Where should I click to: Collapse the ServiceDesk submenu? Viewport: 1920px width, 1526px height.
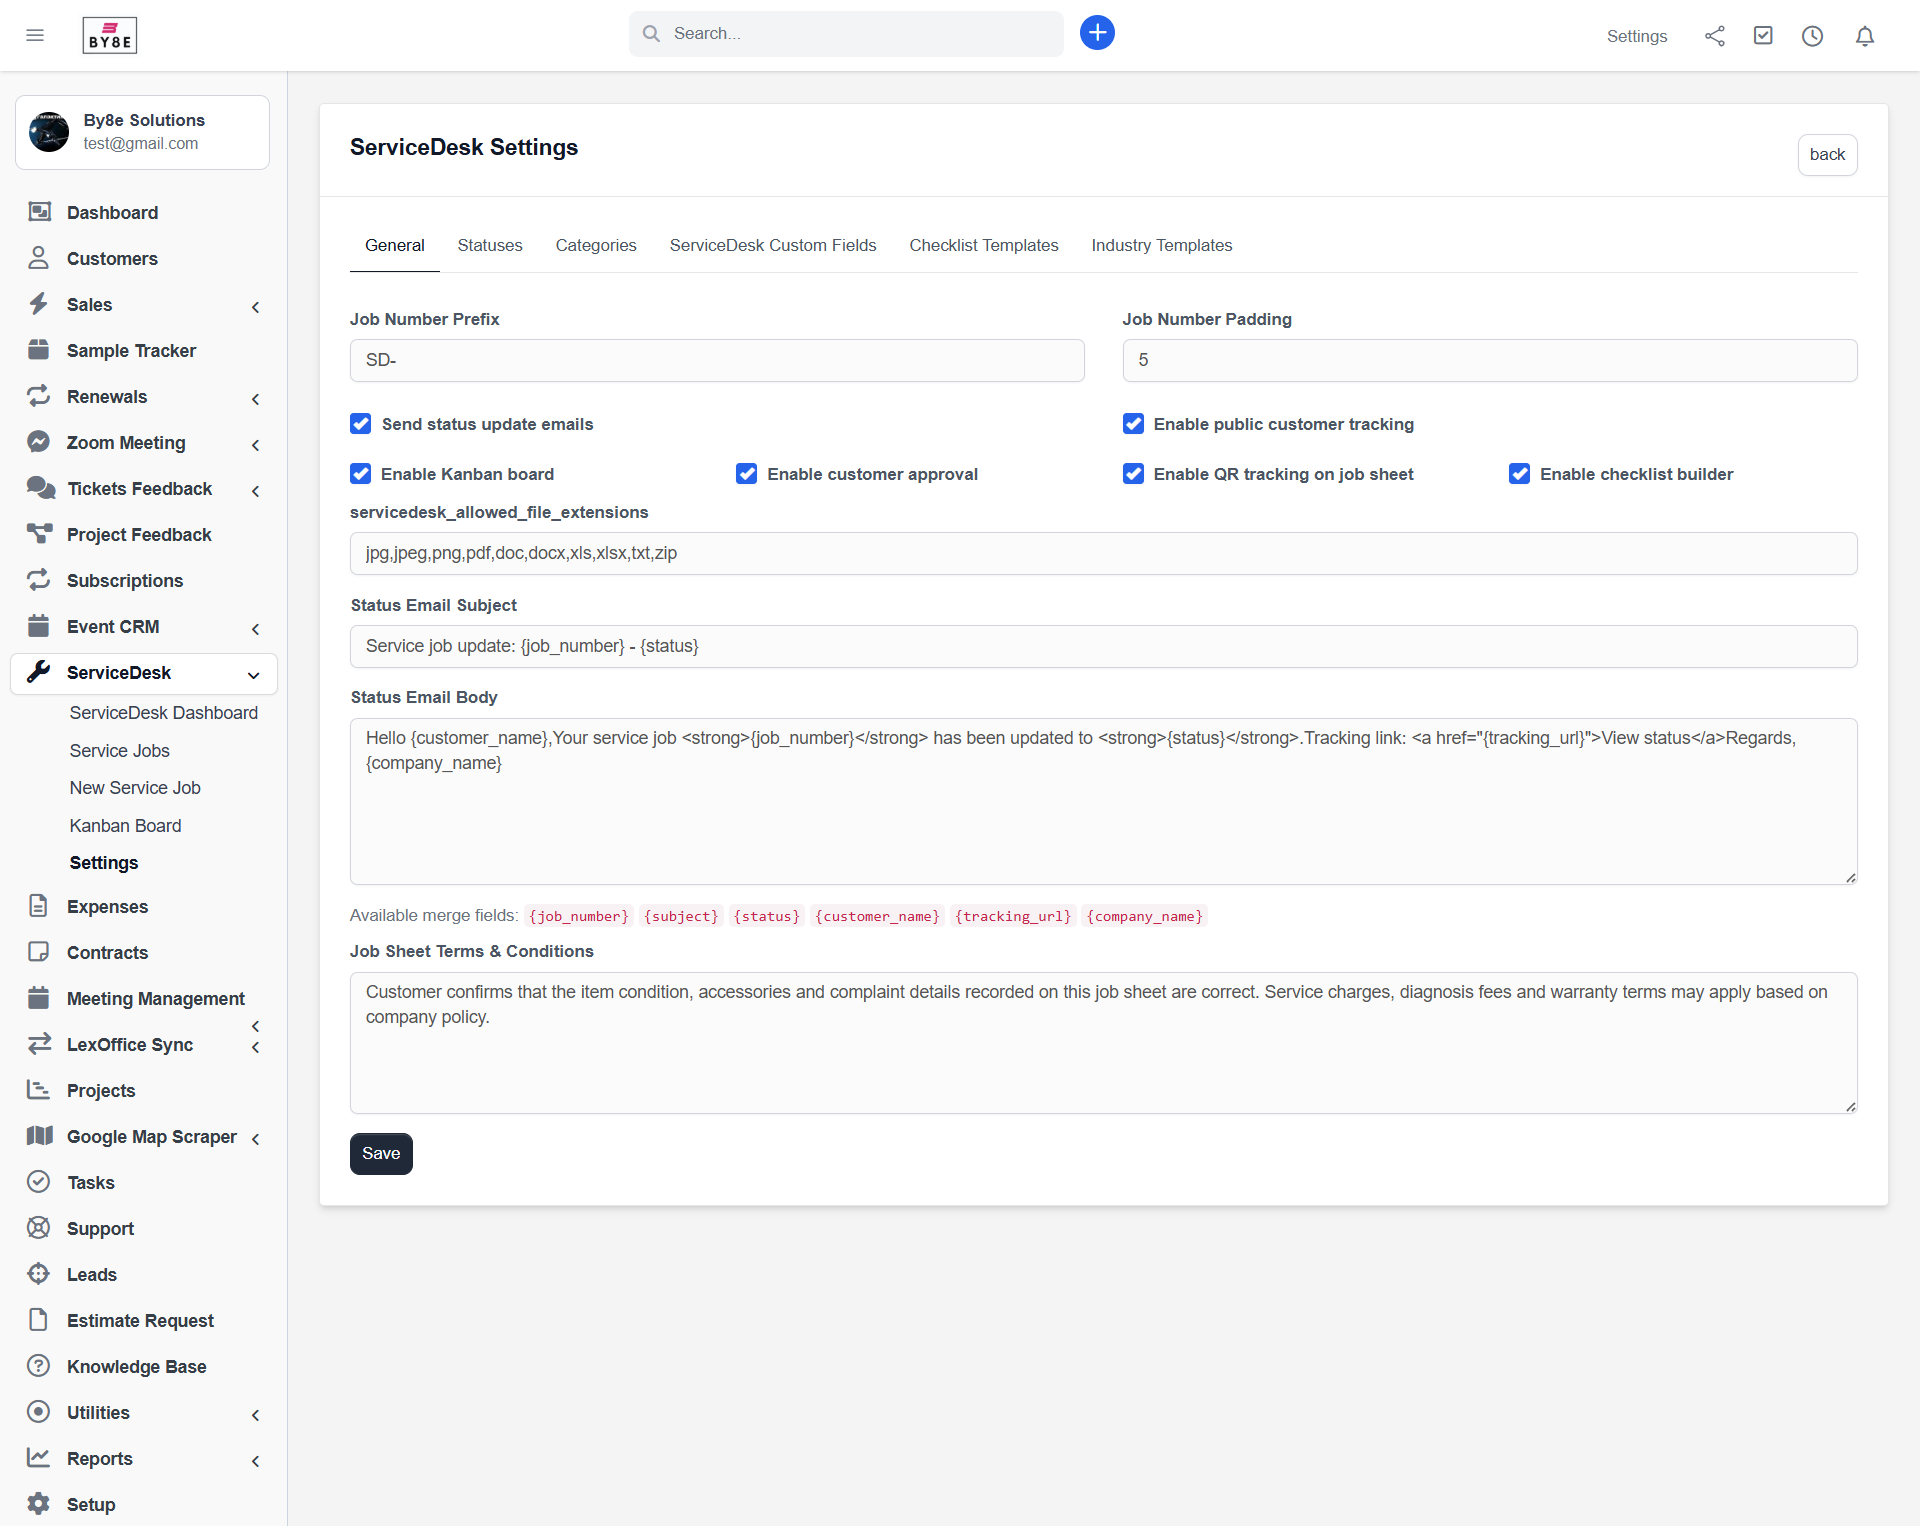coord(255,675)
